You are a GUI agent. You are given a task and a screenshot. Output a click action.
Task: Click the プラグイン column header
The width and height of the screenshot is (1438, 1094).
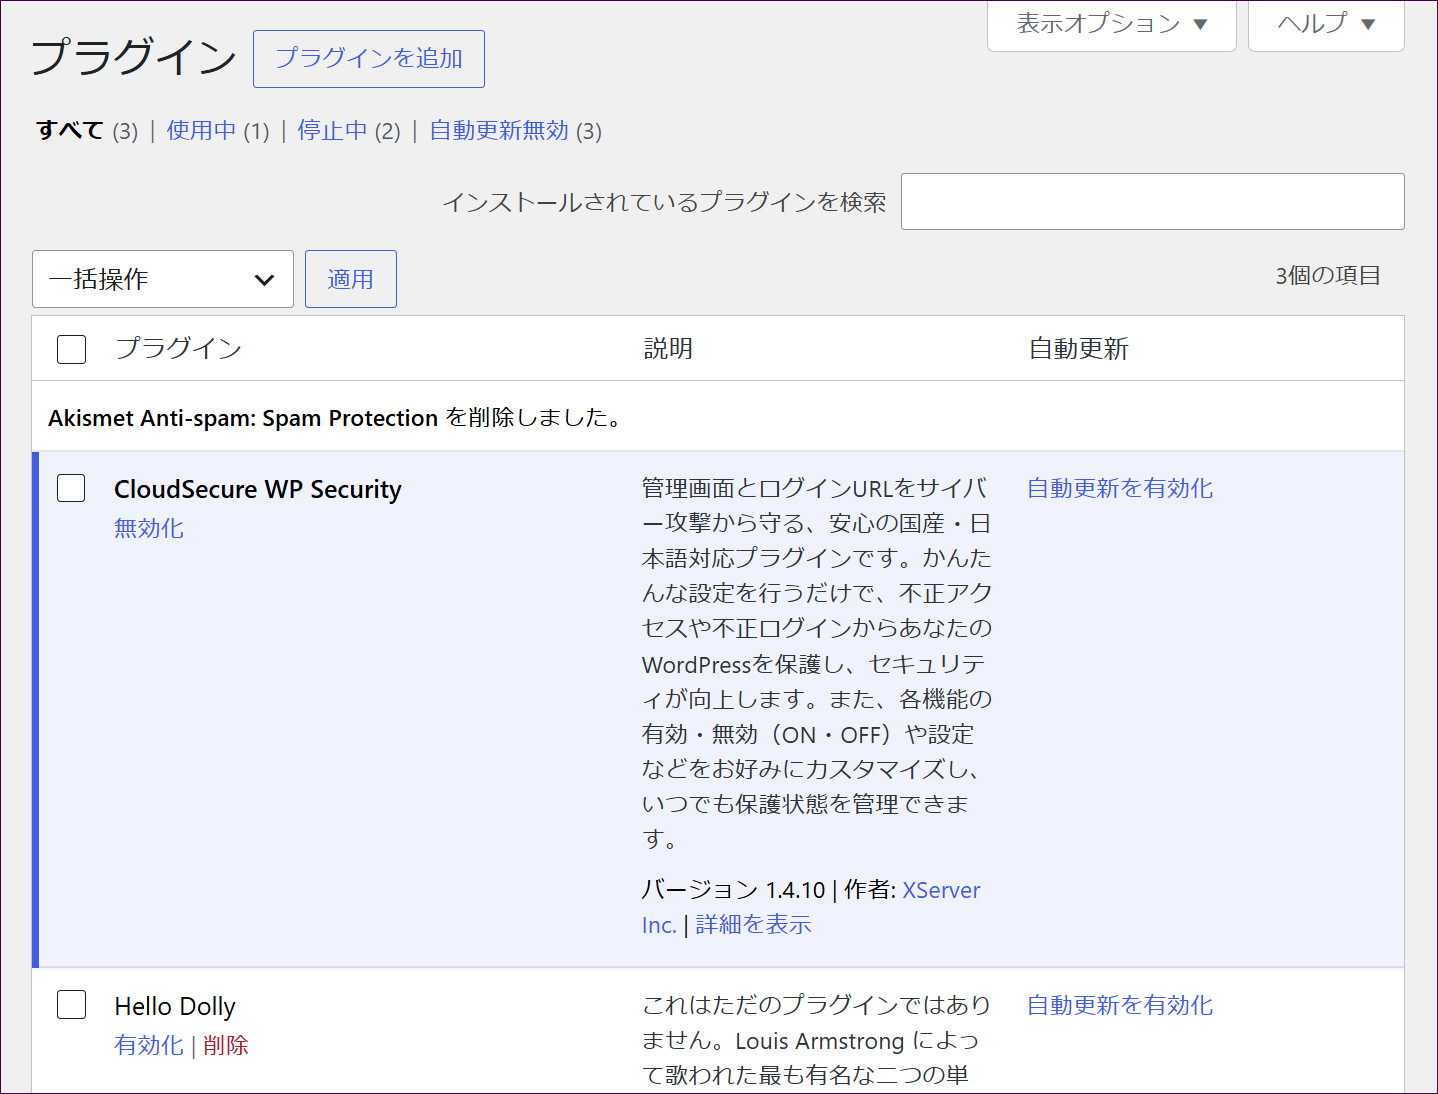point(178,348)
